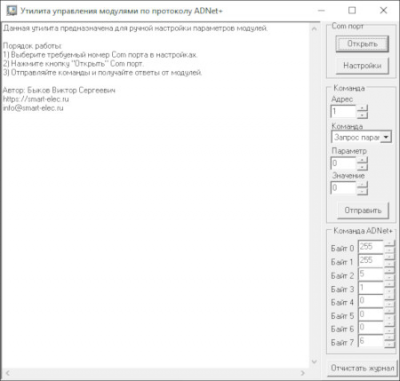This screenshot has height=381, width=400.
Task: Focus the Адрес input field
Action: 343,112
